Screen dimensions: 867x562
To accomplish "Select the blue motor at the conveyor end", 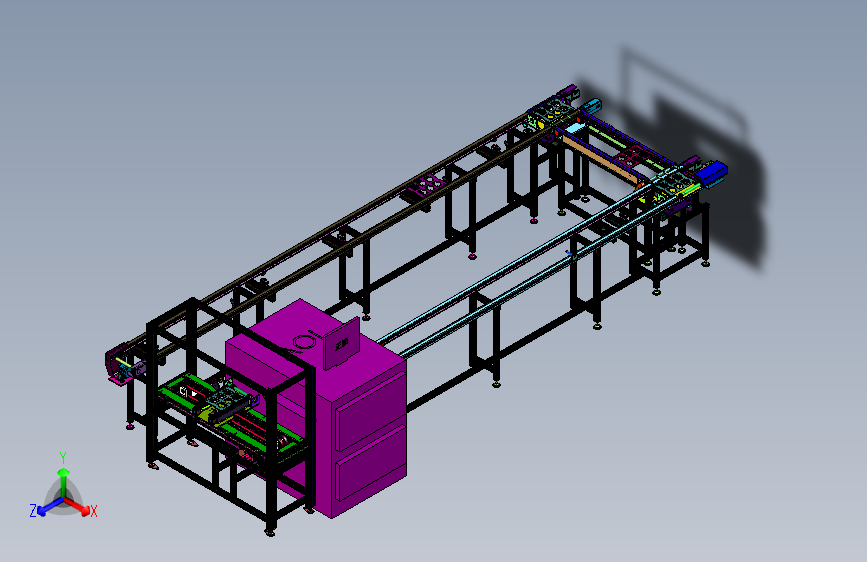I will (711, 173).
